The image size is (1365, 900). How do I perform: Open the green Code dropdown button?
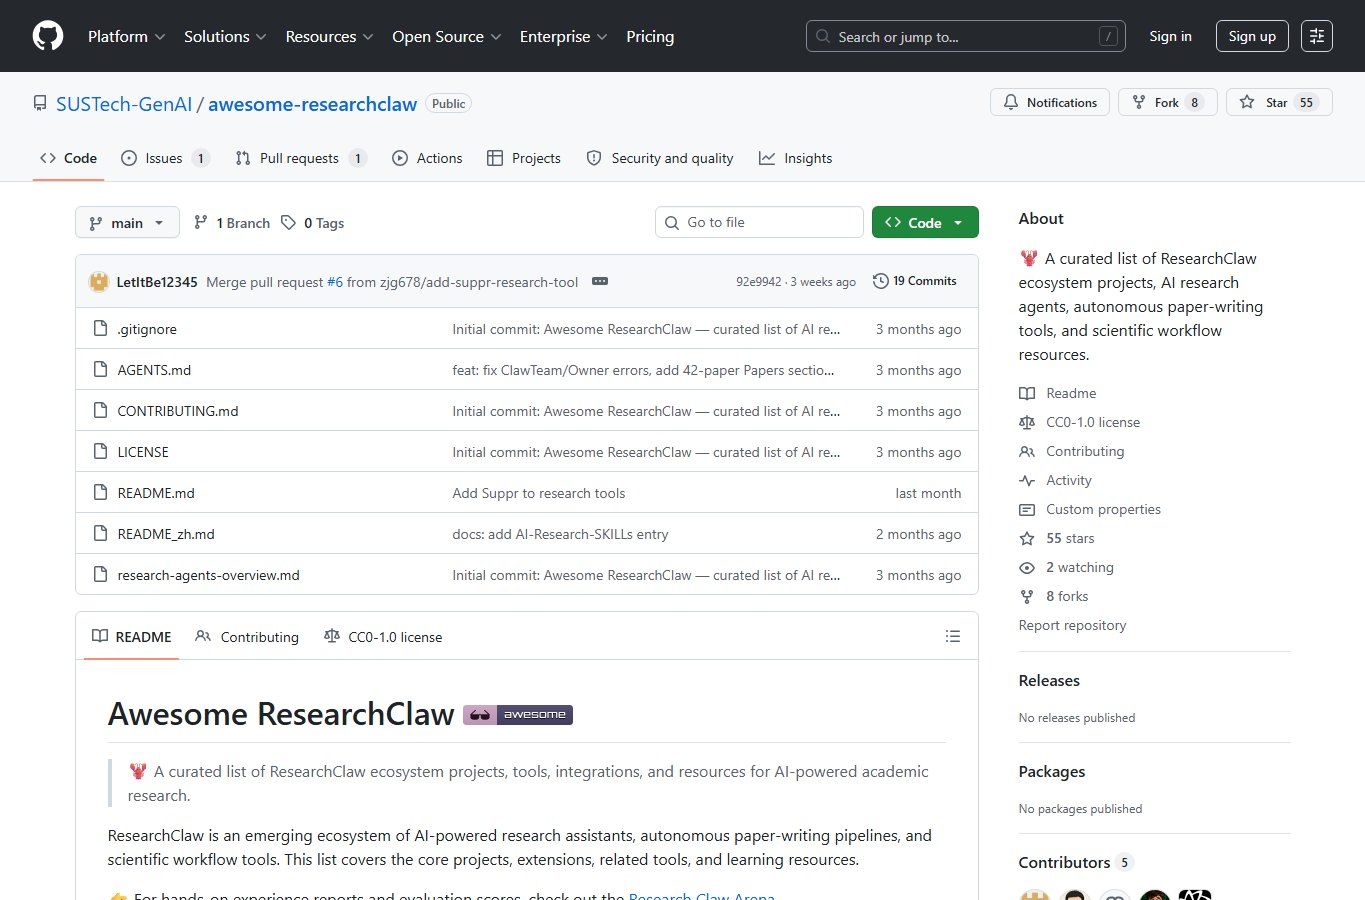(x=925, y=222)
